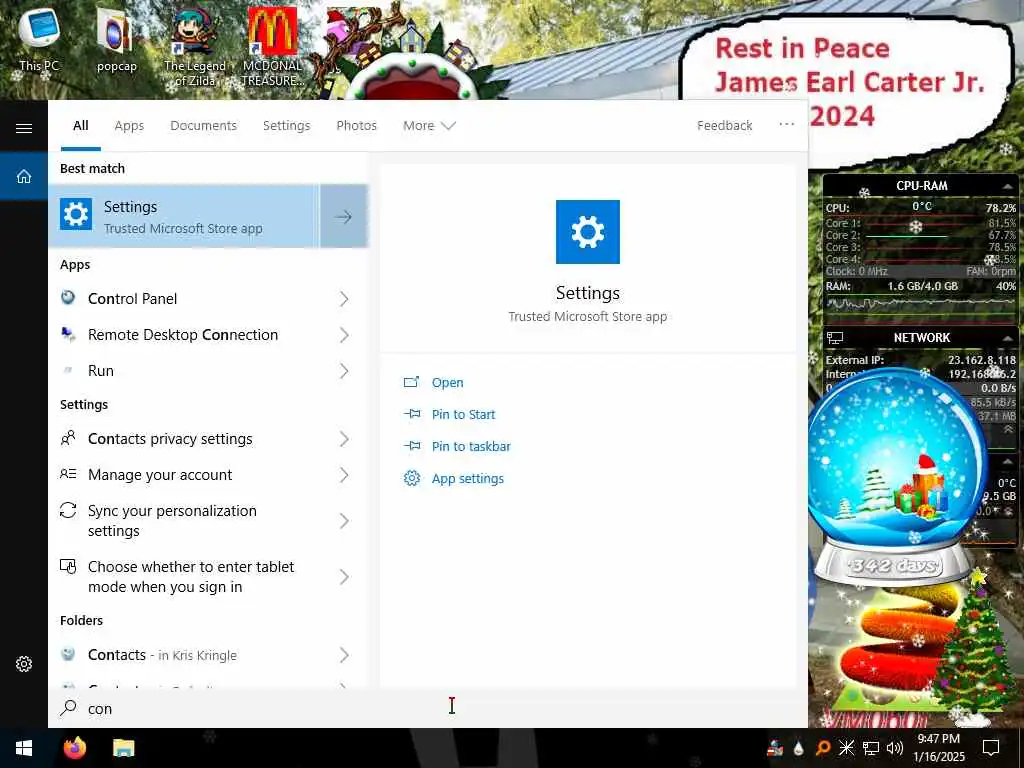Open the Action Center notifications icon
Screen dimensions: 1024x768
tap(991, 748)
